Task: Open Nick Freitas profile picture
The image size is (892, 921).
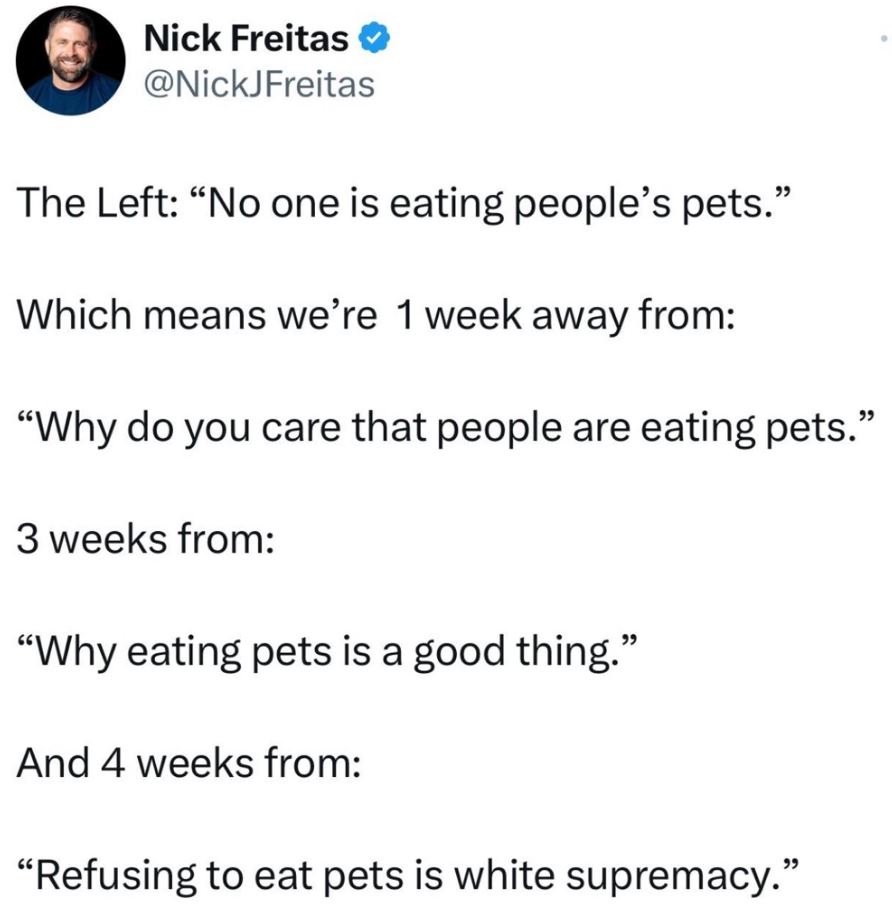Action: 70,61
